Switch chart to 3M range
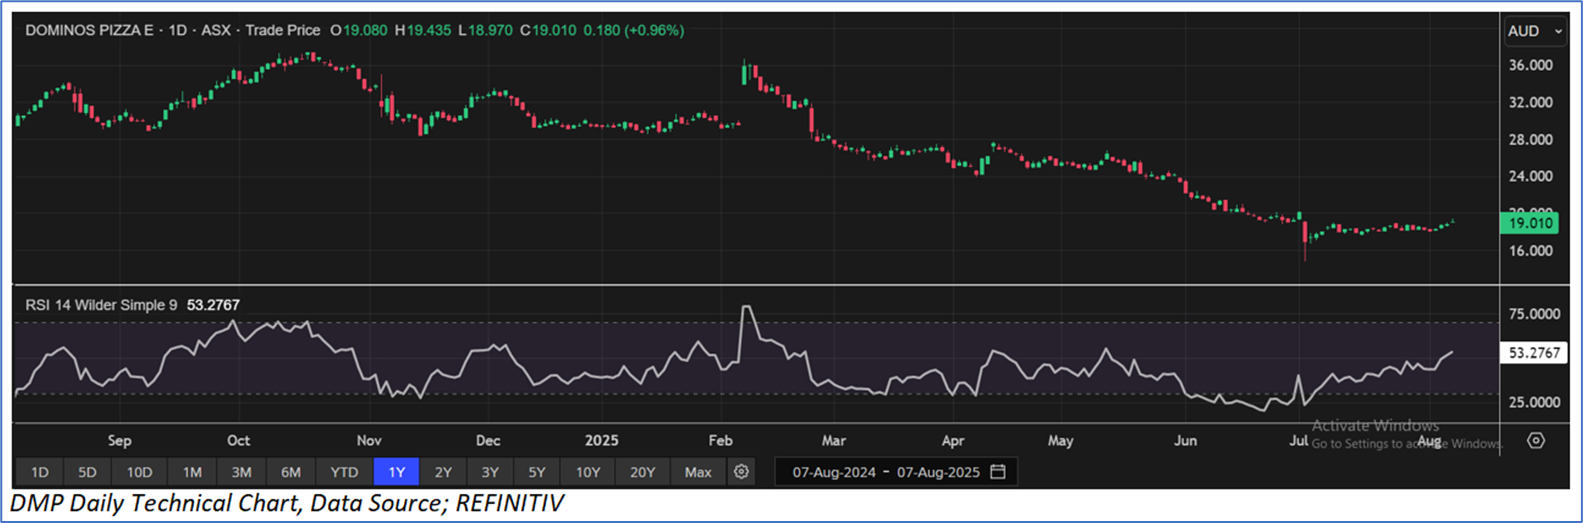Screen dimensions: 1583x523 (241, 472)
